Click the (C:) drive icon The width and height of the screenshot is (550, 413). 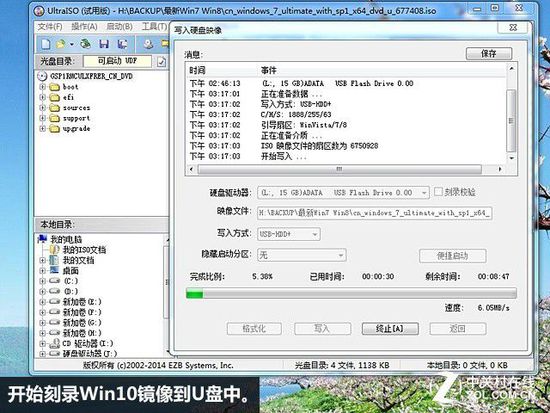click(x=54, y=281)
